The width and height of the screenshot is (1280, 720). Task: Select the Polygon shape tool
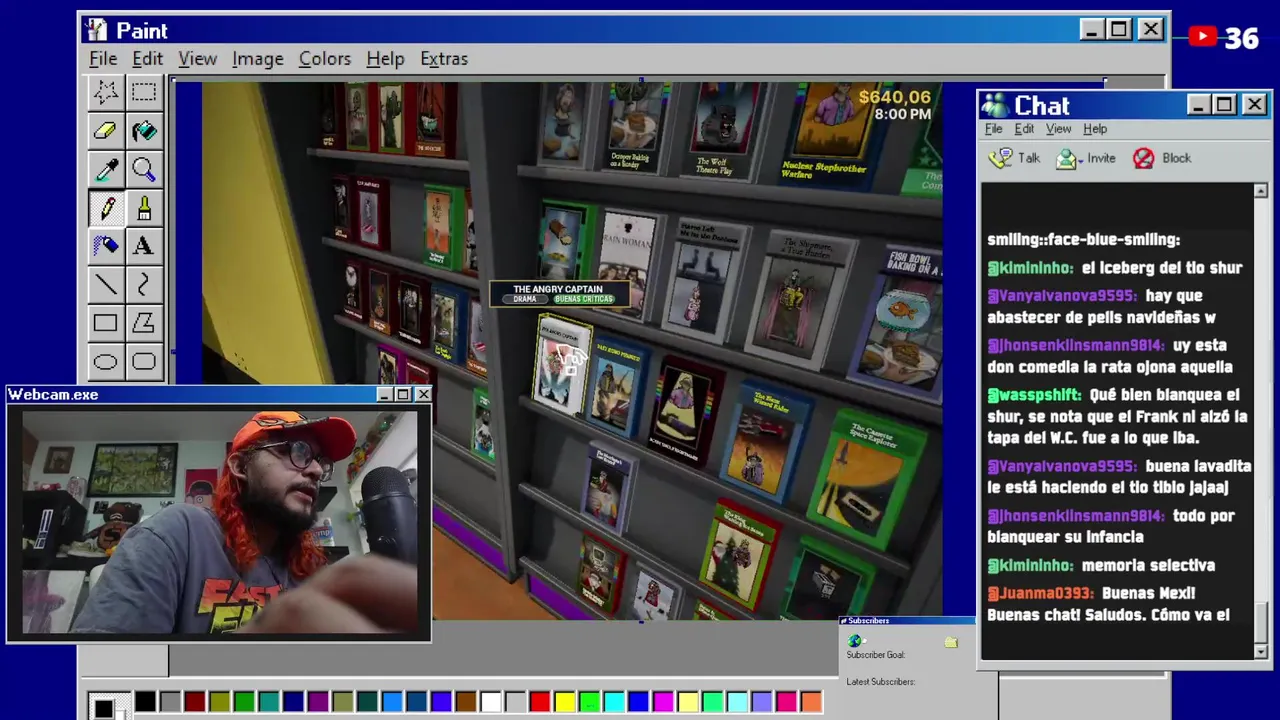[x=144, y=323]
